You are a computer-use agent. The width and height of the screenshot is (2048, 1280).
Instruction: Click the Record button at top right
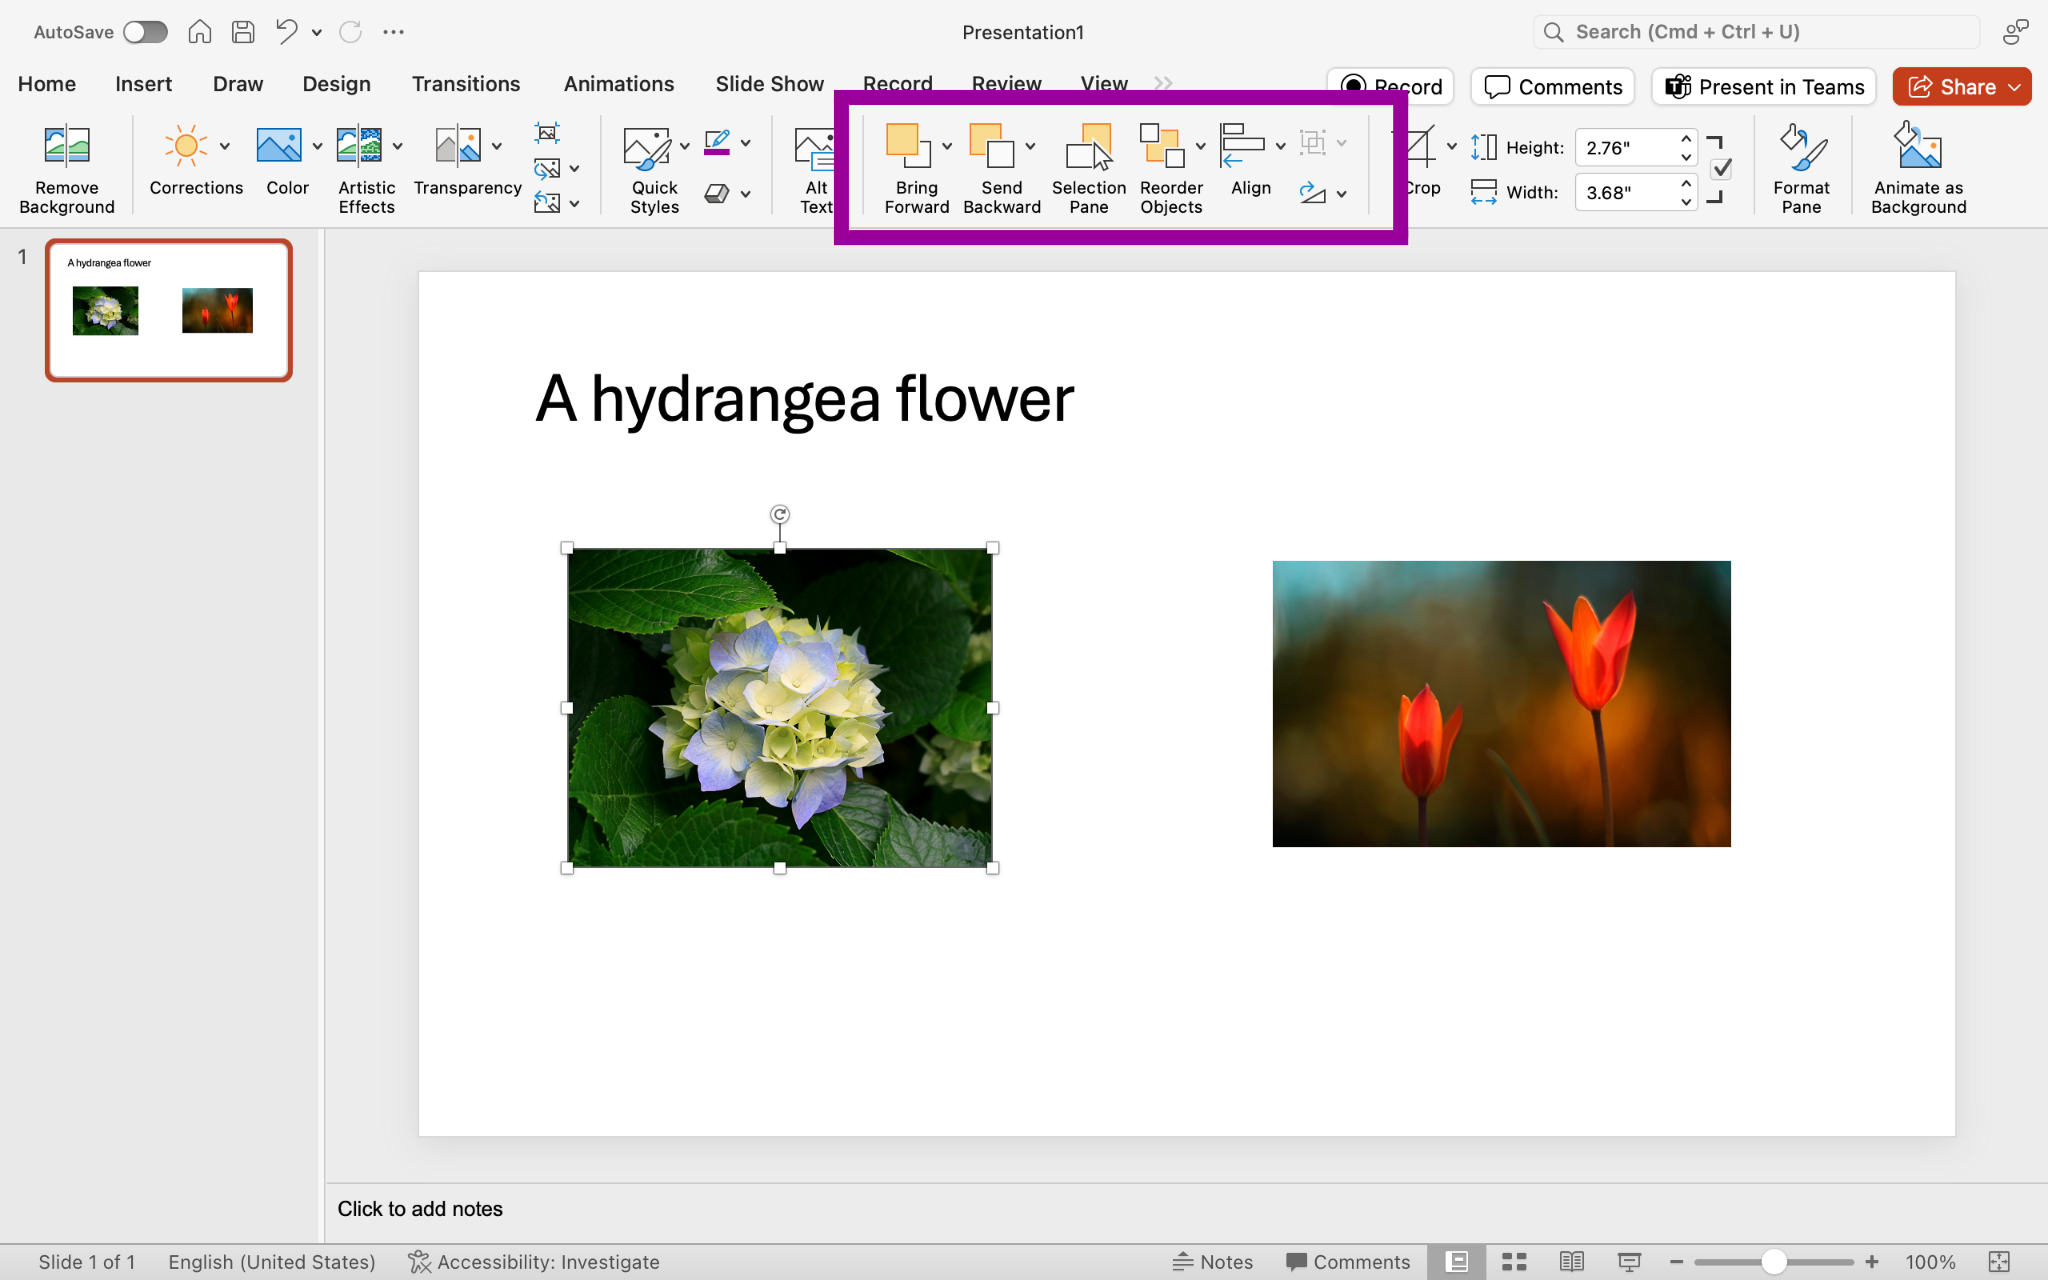click(x=1391, y=87)
